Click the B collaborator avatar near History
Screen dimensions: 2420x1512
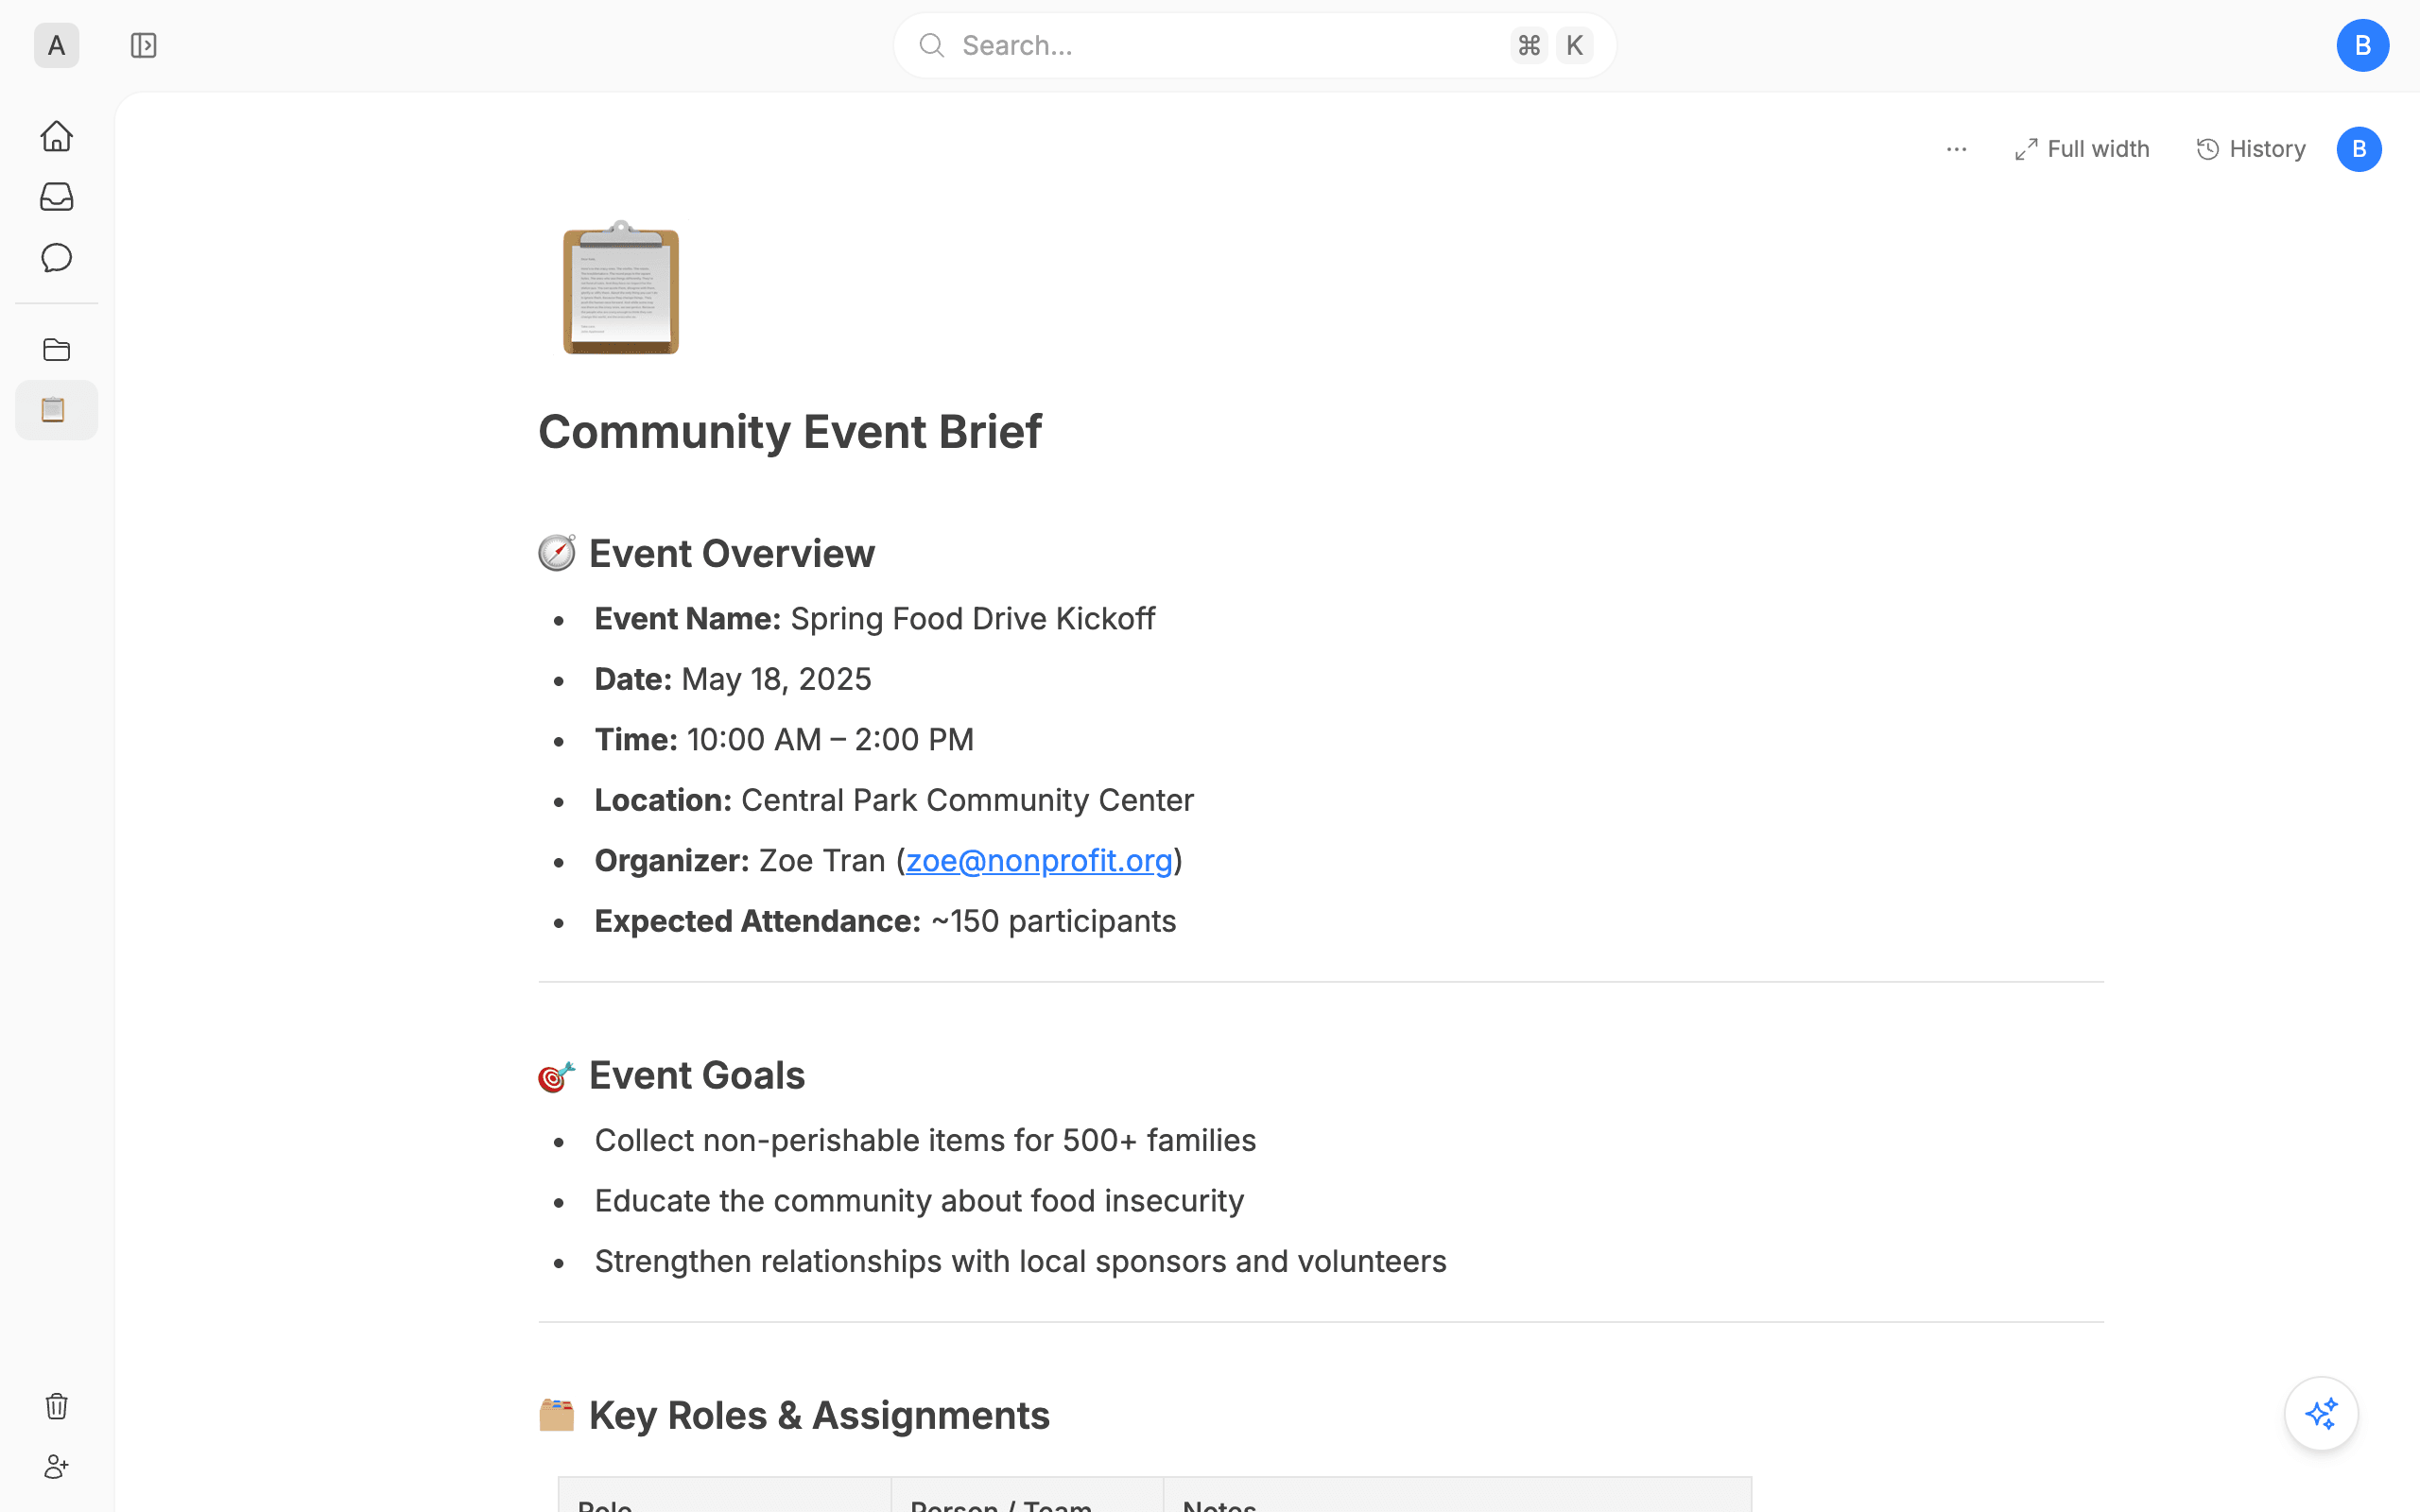pos(2359,150)
